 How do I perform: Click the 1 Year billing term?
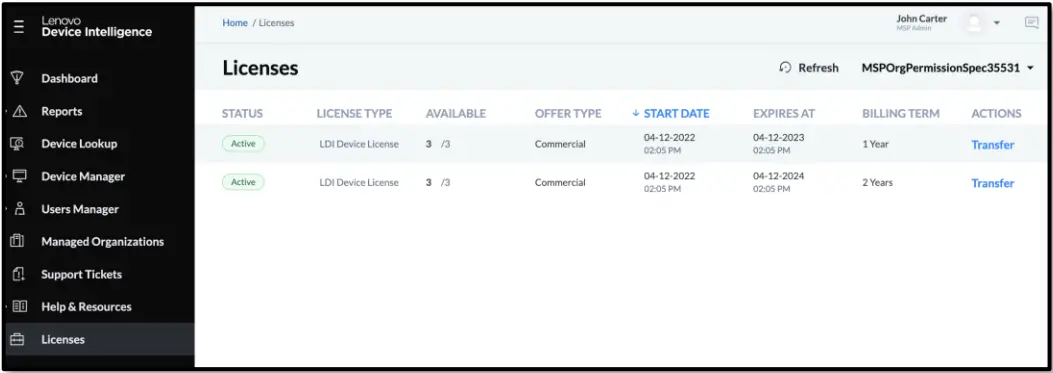pos(876,144)
